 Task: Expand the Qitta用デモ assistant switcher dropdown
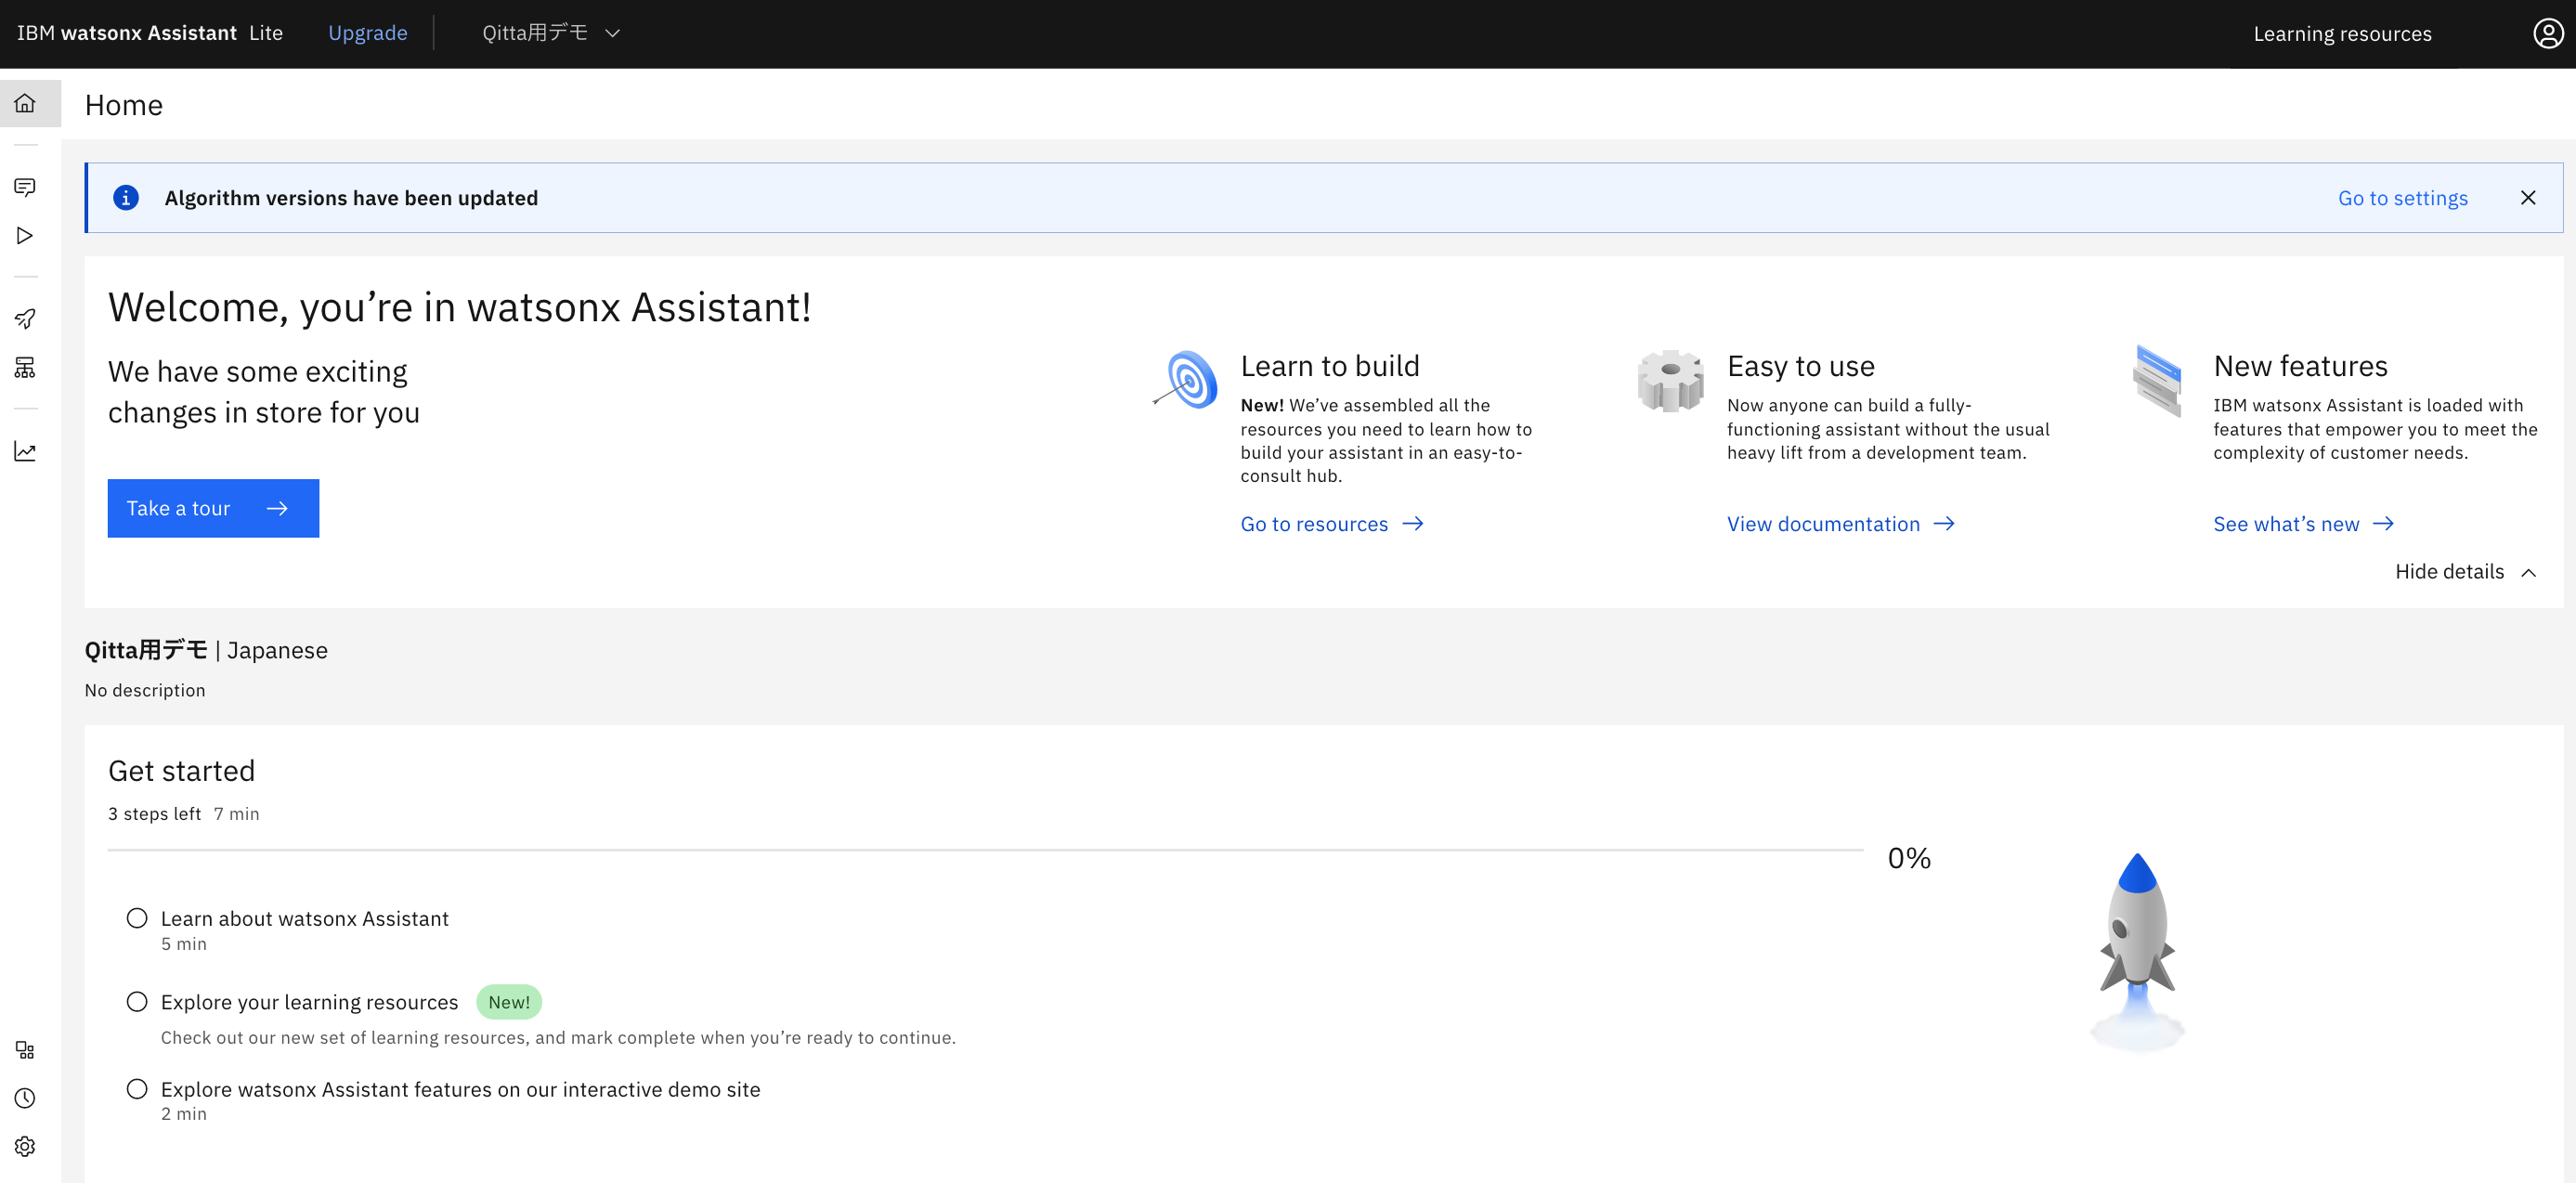(551, 33)
